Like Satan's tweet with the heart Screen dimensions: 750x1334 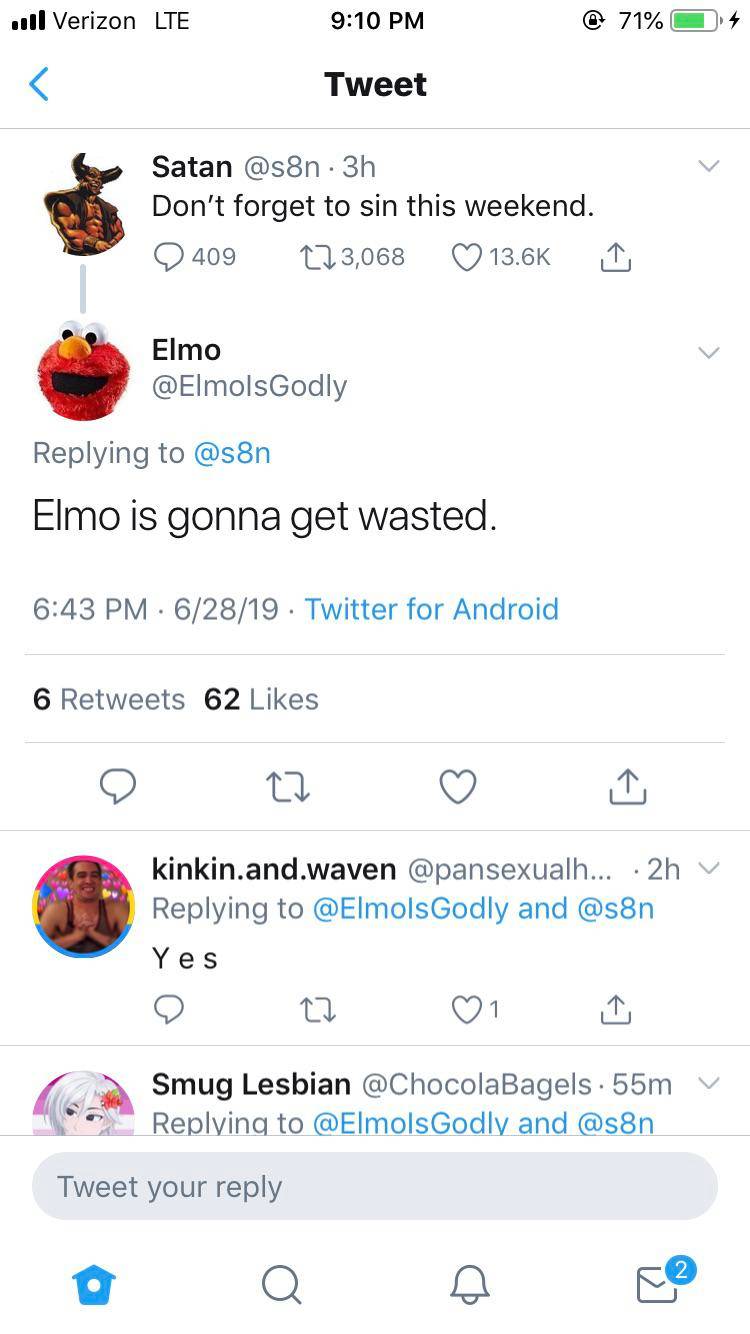pyautogui.click(x=466, y=257)
